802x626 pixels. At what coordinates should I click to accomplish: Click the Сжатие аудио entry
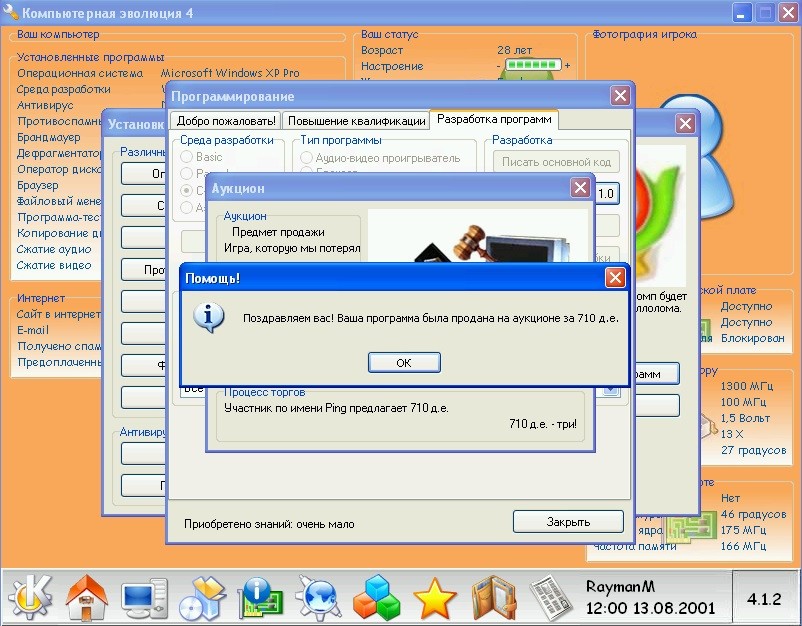(x=54, y=249)
